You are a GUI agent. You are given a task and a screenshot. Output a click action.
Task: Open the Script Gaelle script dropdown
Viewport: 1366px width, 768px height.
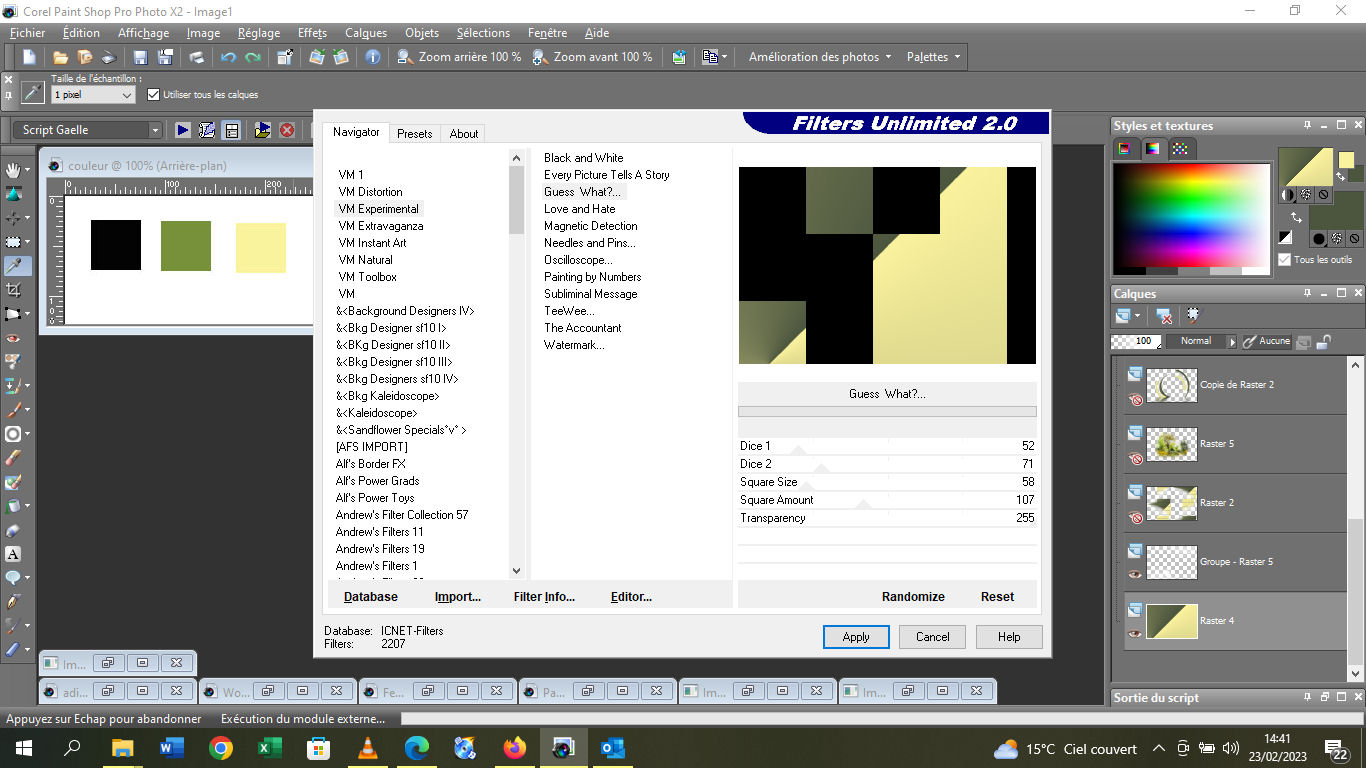pyautogui.click(x=155, y=130)
